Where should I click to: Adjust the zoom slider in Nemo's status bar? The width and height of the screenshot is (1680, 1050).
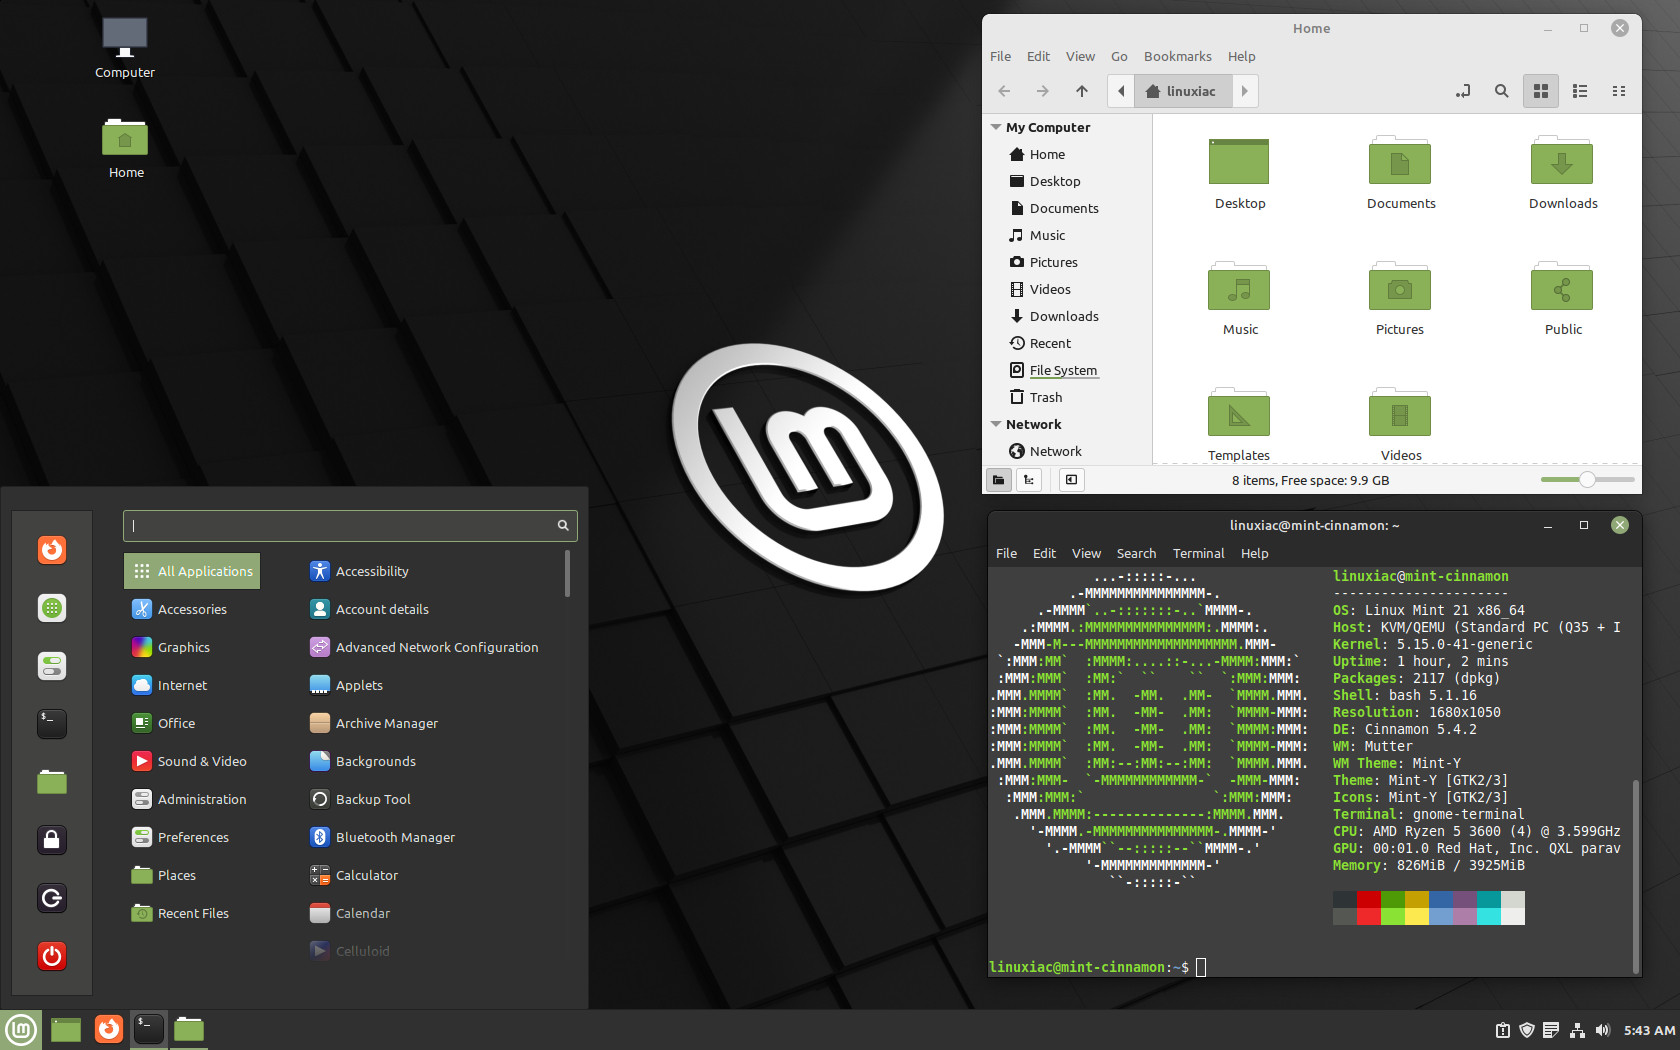pyautogui.click(x=1586, y=480)
